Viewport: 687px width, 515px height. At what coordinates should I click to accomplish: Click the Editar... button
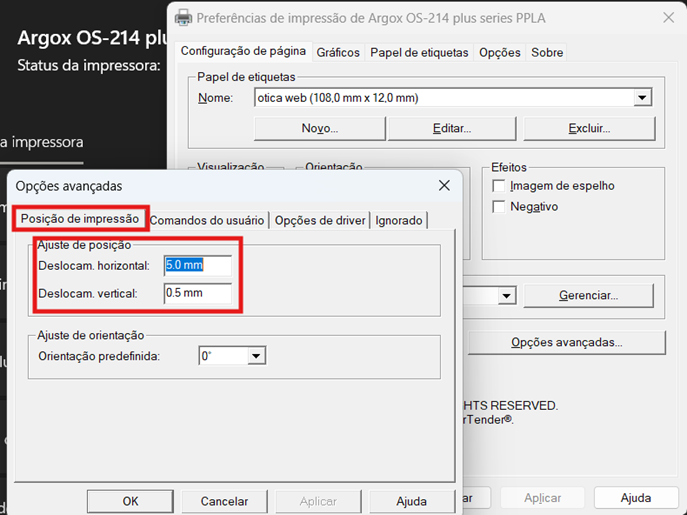452,128
